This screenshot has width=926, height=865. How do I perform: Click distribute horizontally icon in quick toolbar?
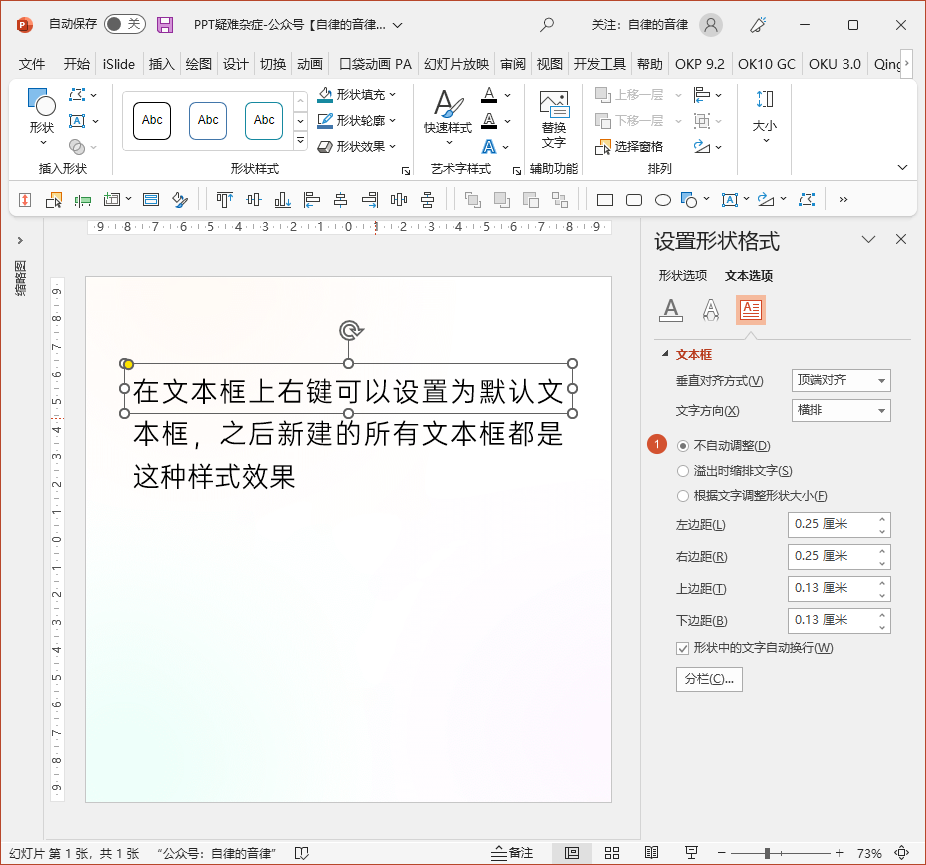(x=399, y=200)
